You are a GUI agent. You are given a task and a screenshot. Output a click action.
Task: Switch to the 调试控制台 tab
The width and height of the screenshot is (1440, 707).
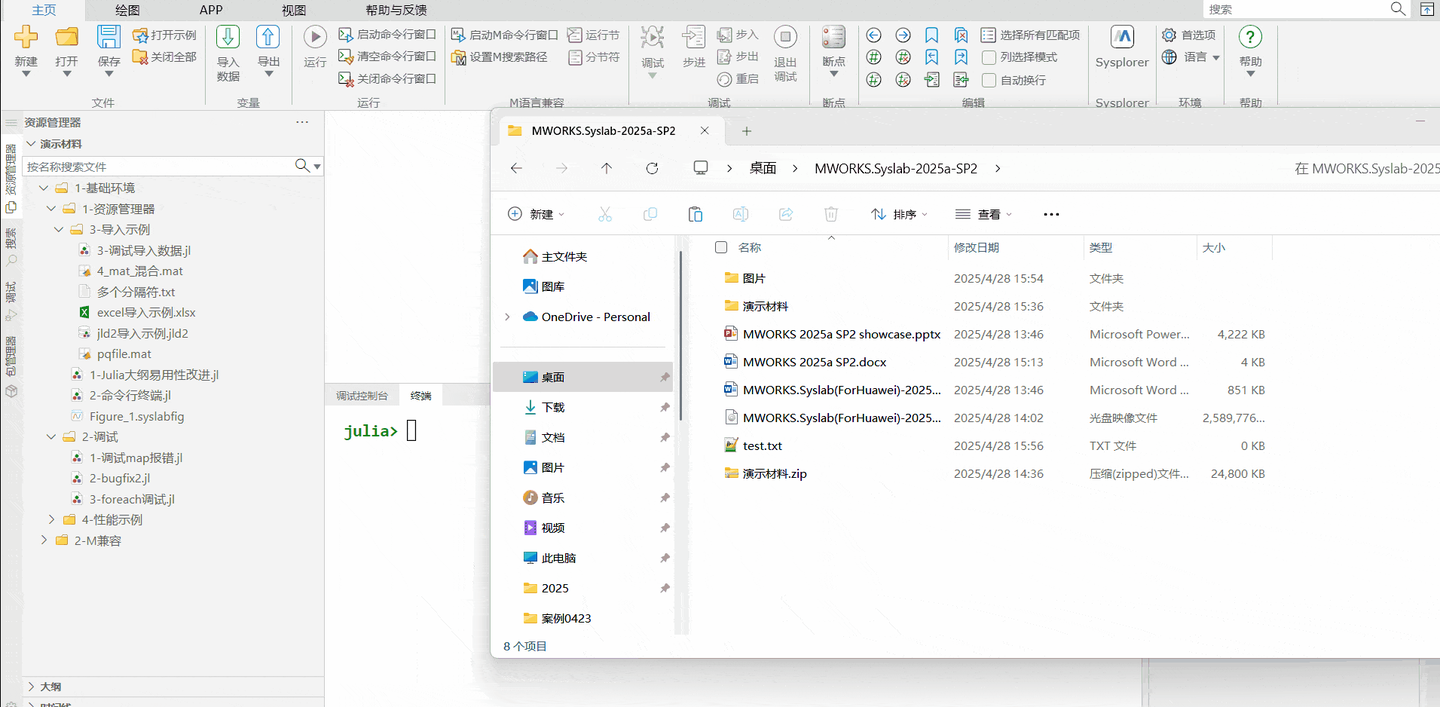362,396
